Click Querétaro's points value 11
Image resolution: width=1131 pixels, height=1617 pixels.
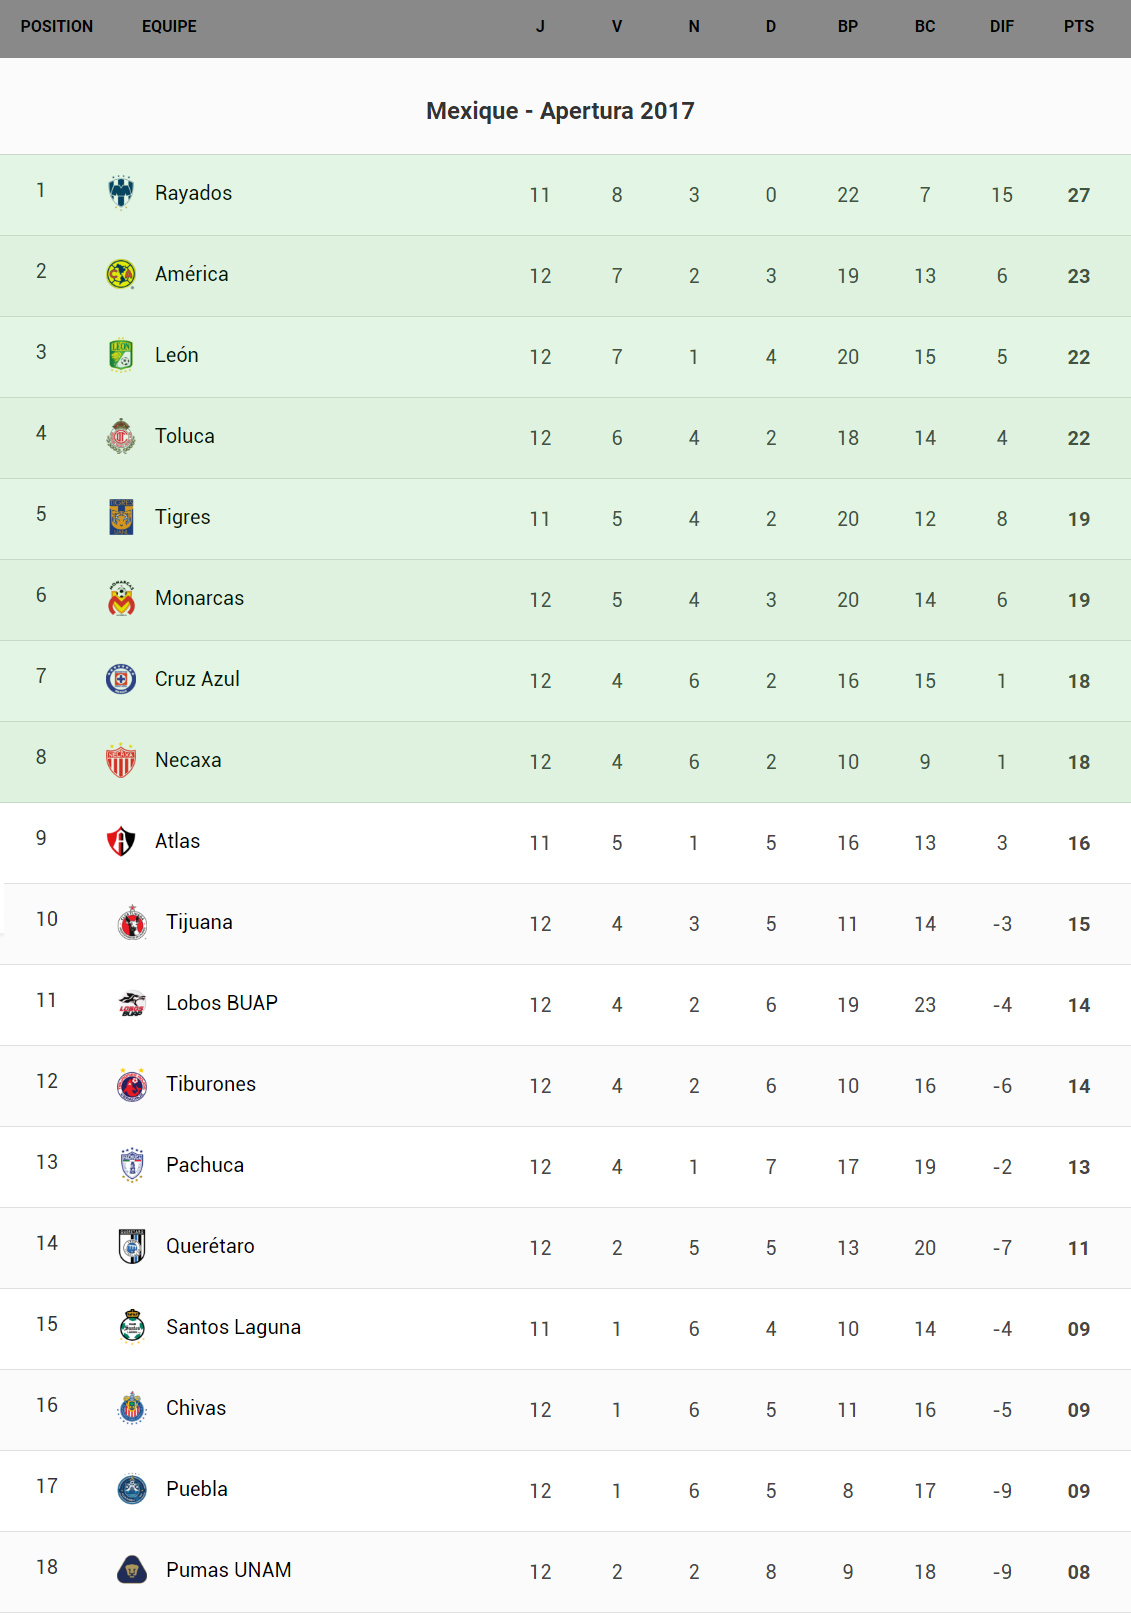pyautogui.click(x=1078, y=1248)
